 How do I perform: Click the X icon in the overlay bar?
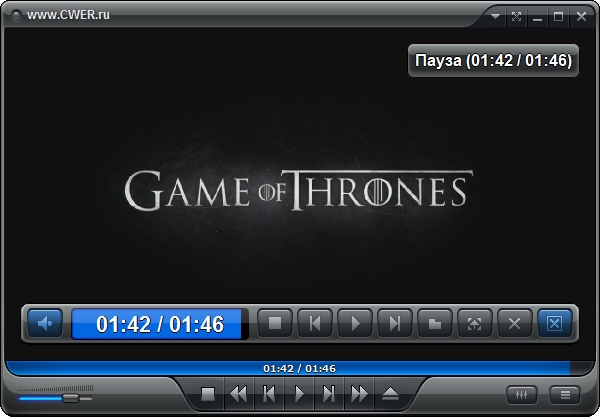coord(514,323)
